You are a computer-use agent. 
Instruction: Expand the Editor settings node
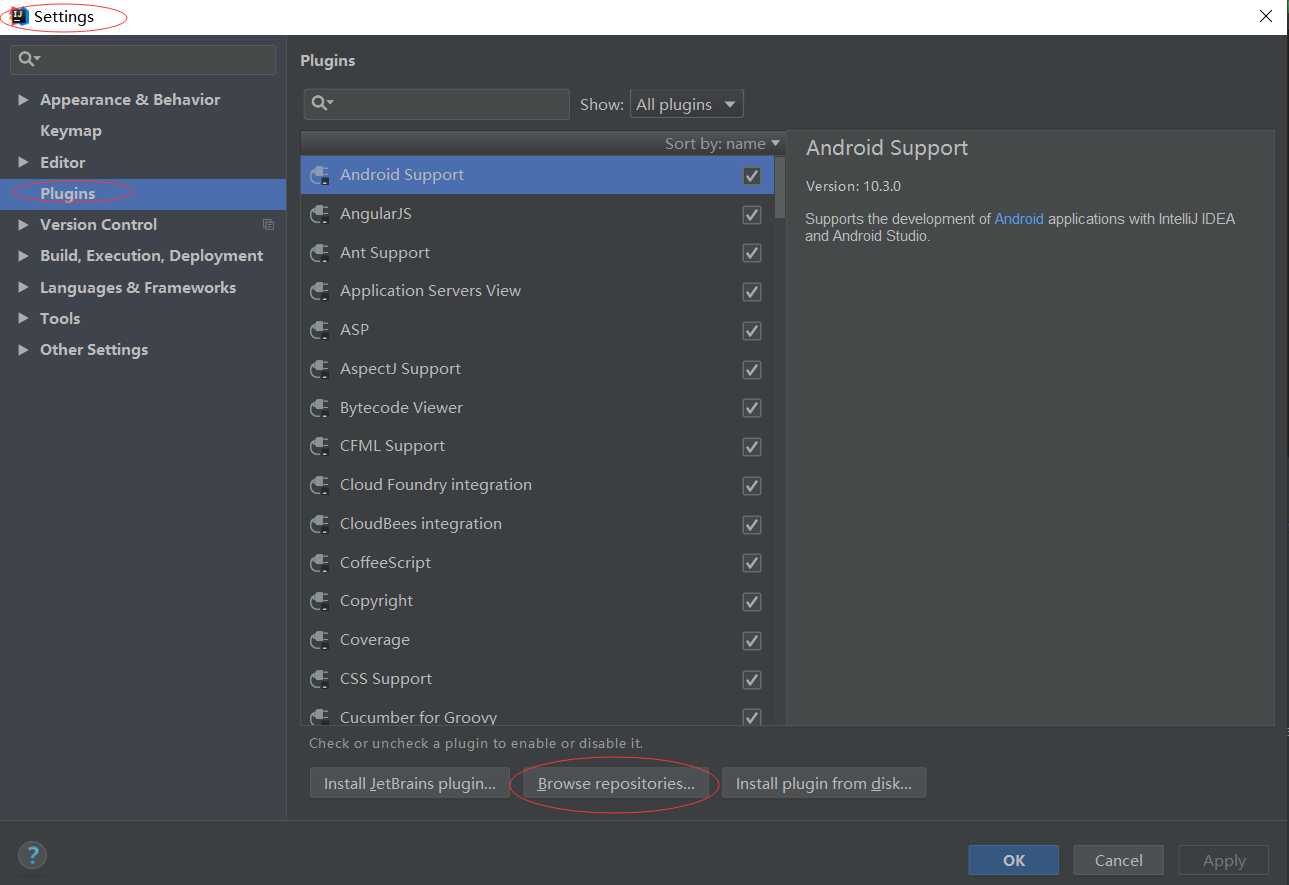23,162
